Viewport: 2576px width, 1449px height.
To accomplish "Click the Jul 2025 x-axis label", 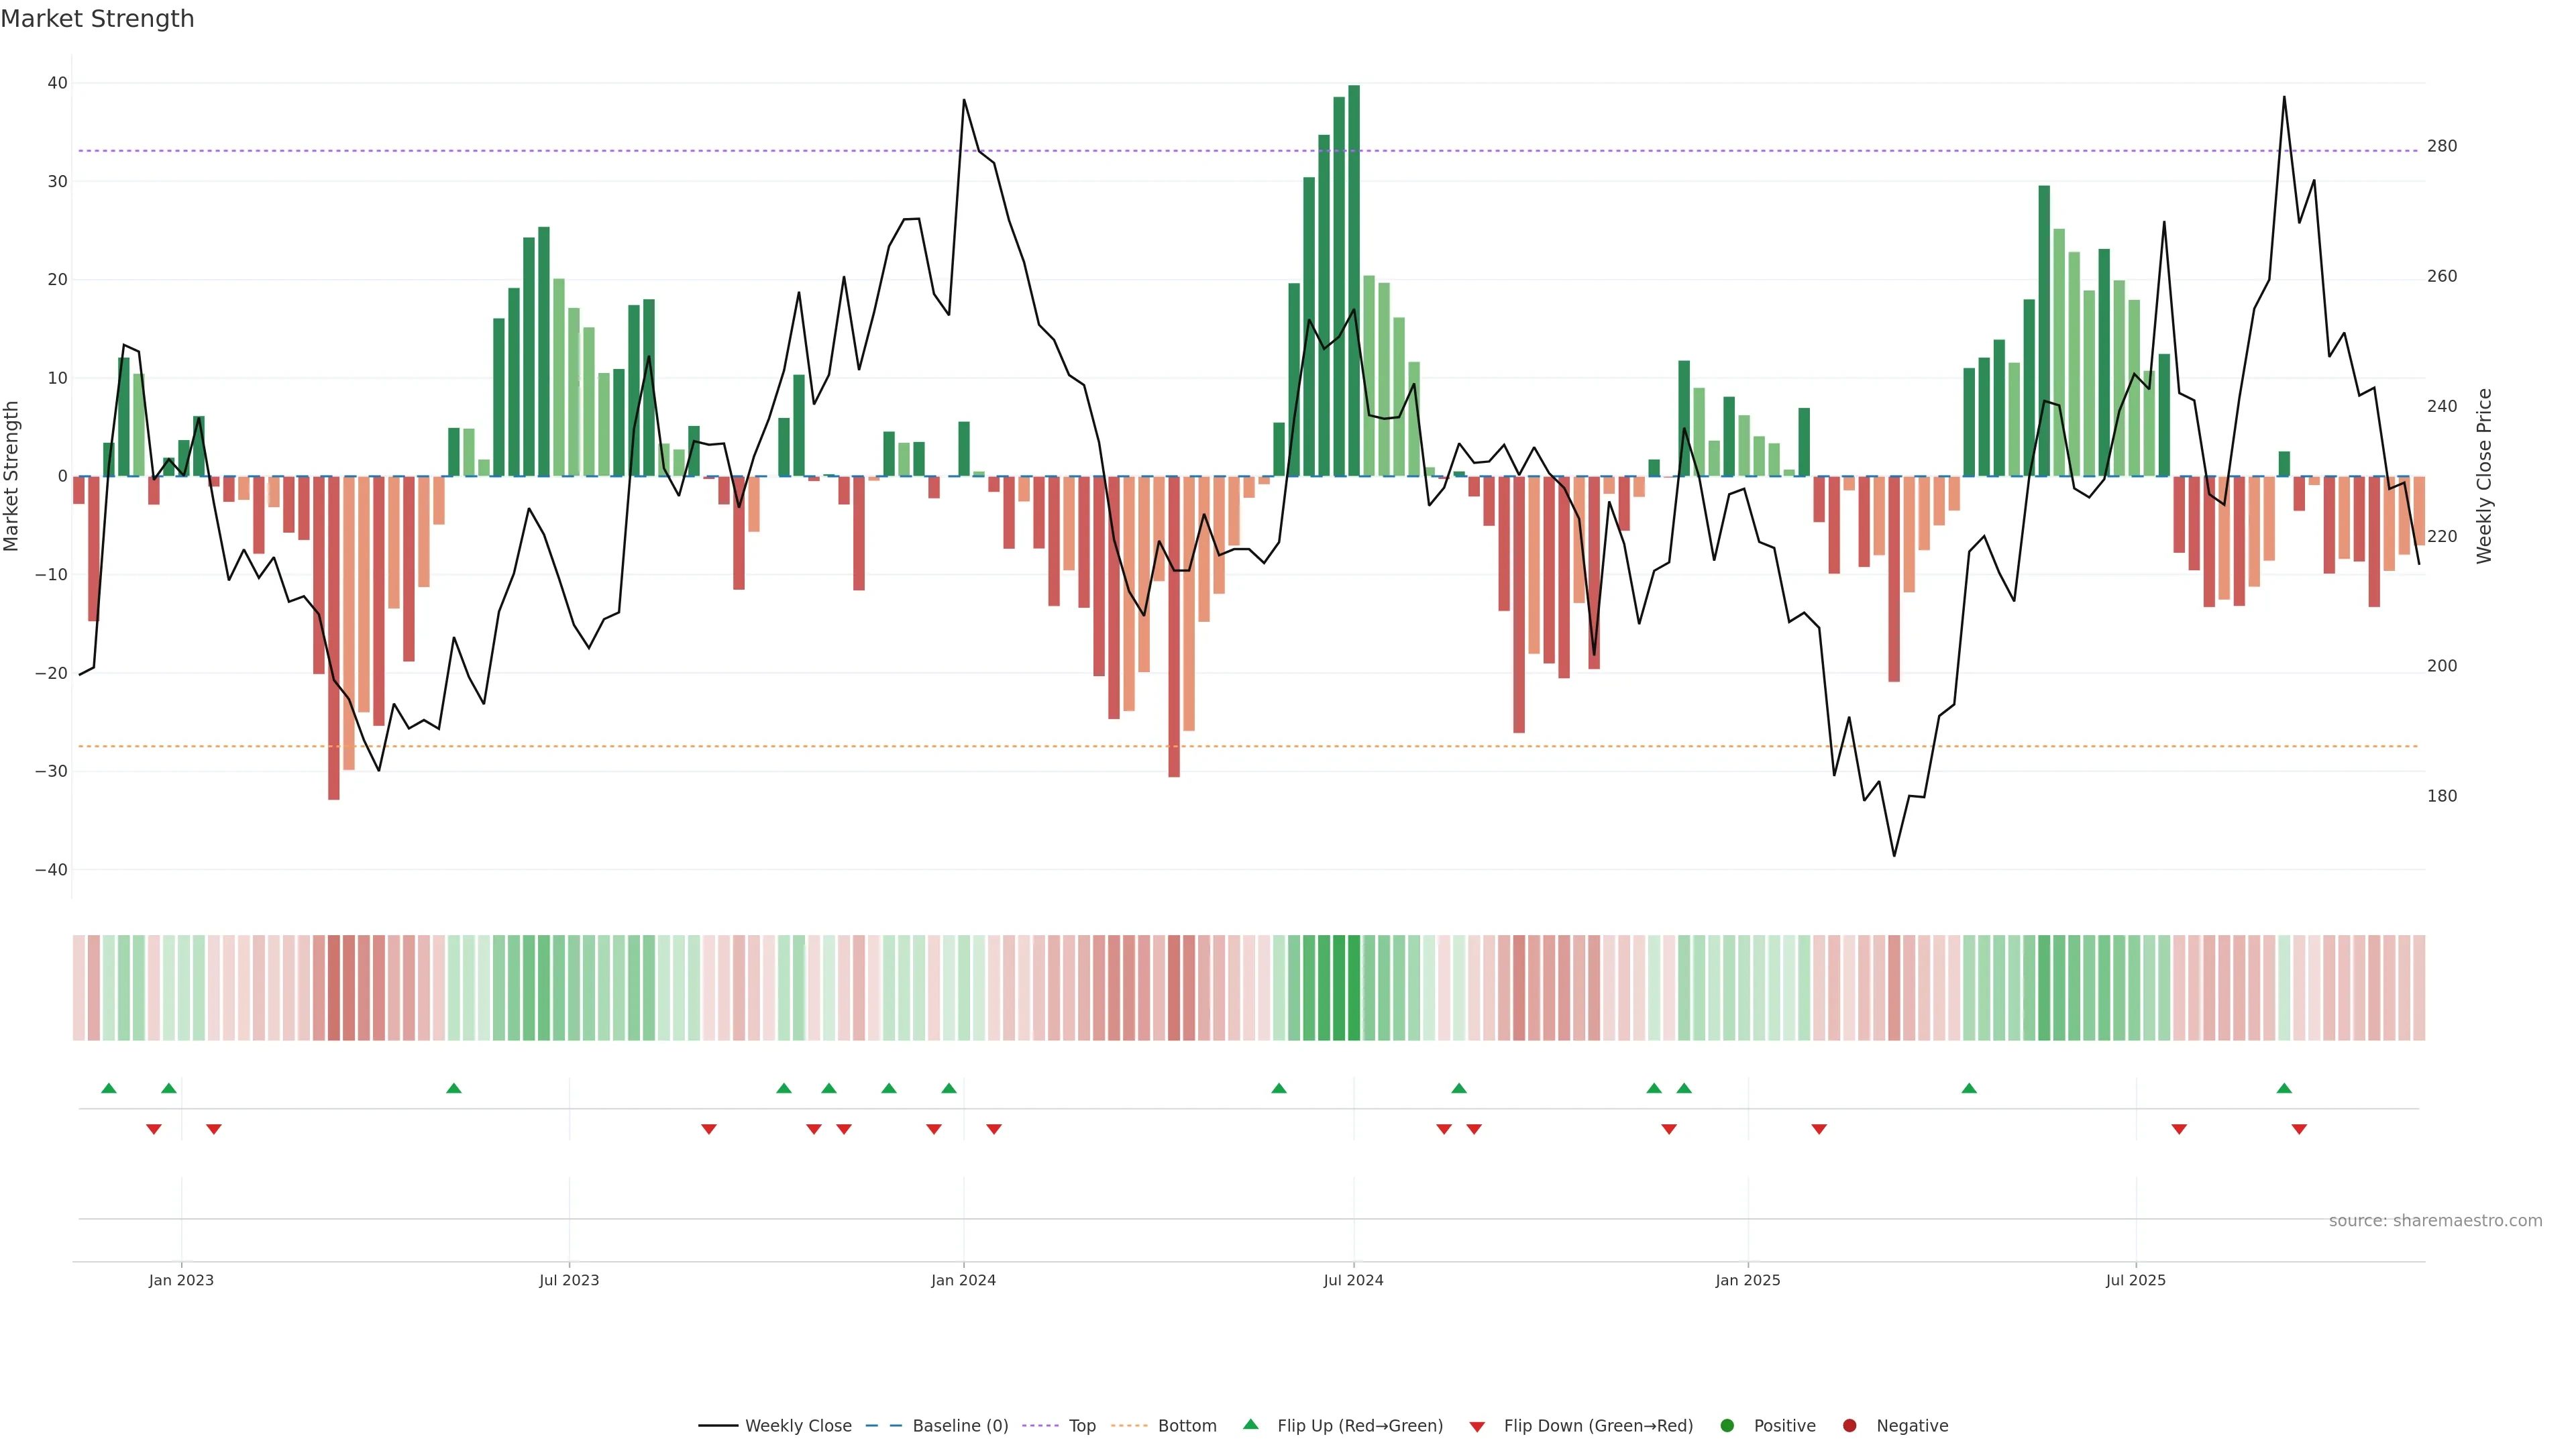I will pos(2135,1280).
